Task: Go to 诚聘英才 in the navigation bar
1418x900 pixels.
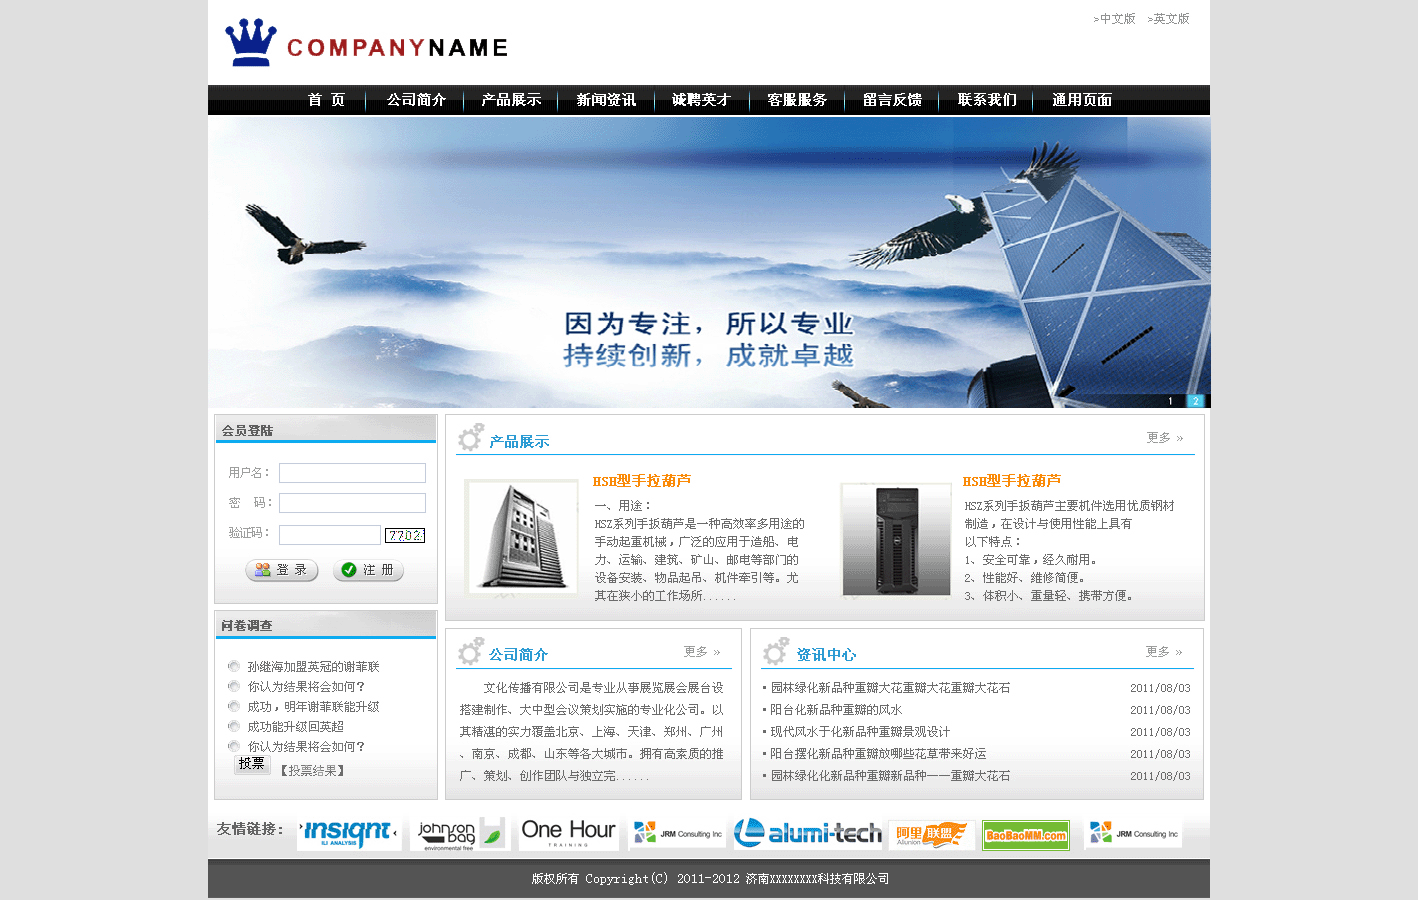Action: pos(701,100)
